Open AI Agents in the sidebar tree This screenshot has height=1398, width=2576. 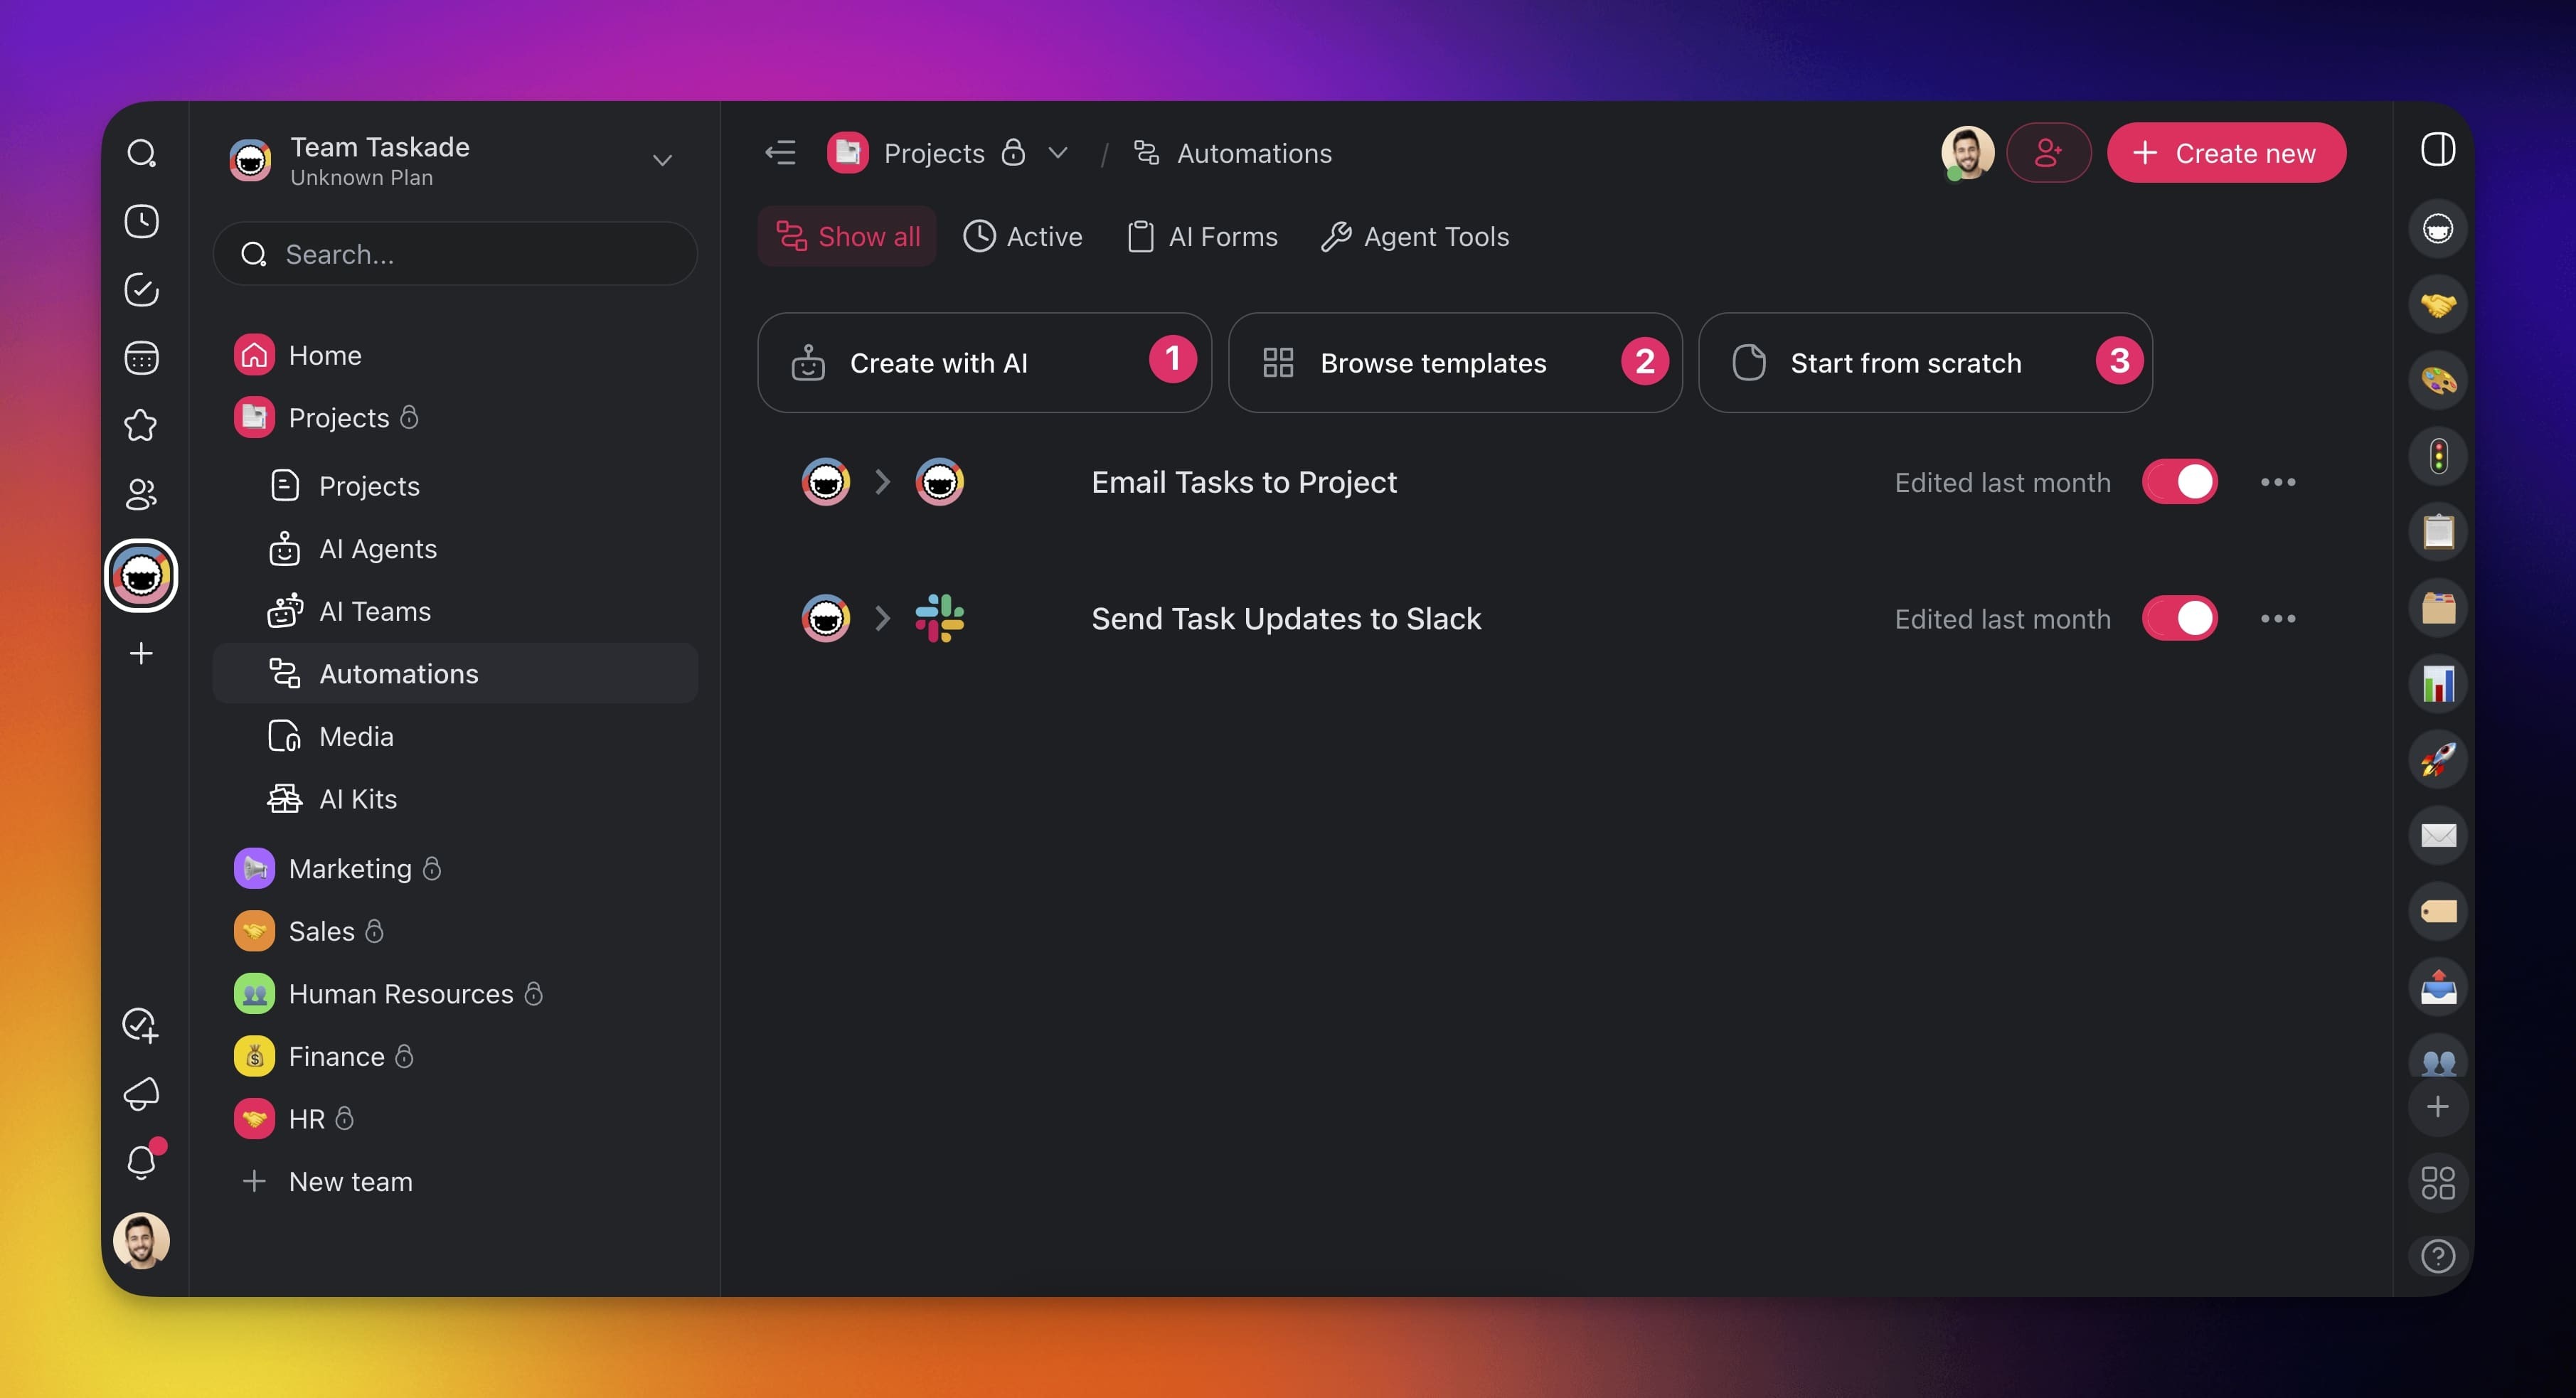click(377, 549)
